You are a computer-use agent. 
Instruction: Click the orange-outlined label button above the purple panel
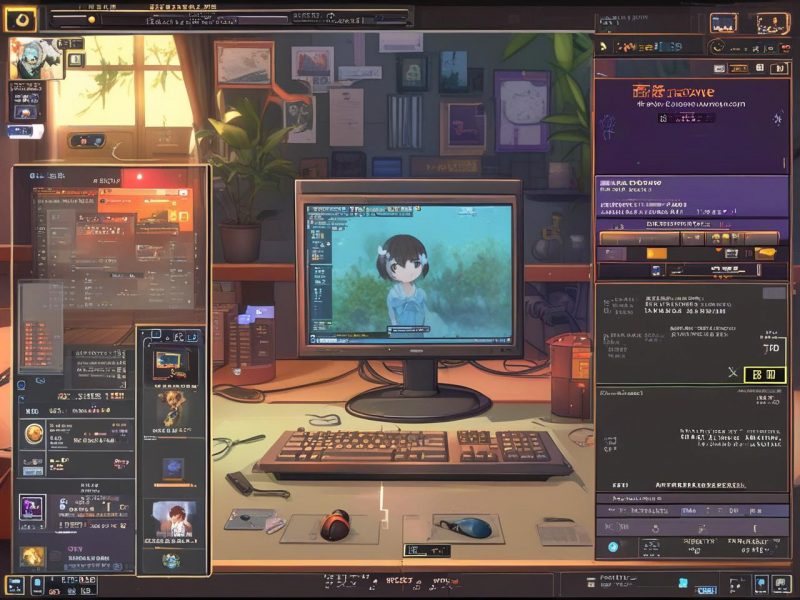point(738,68)
